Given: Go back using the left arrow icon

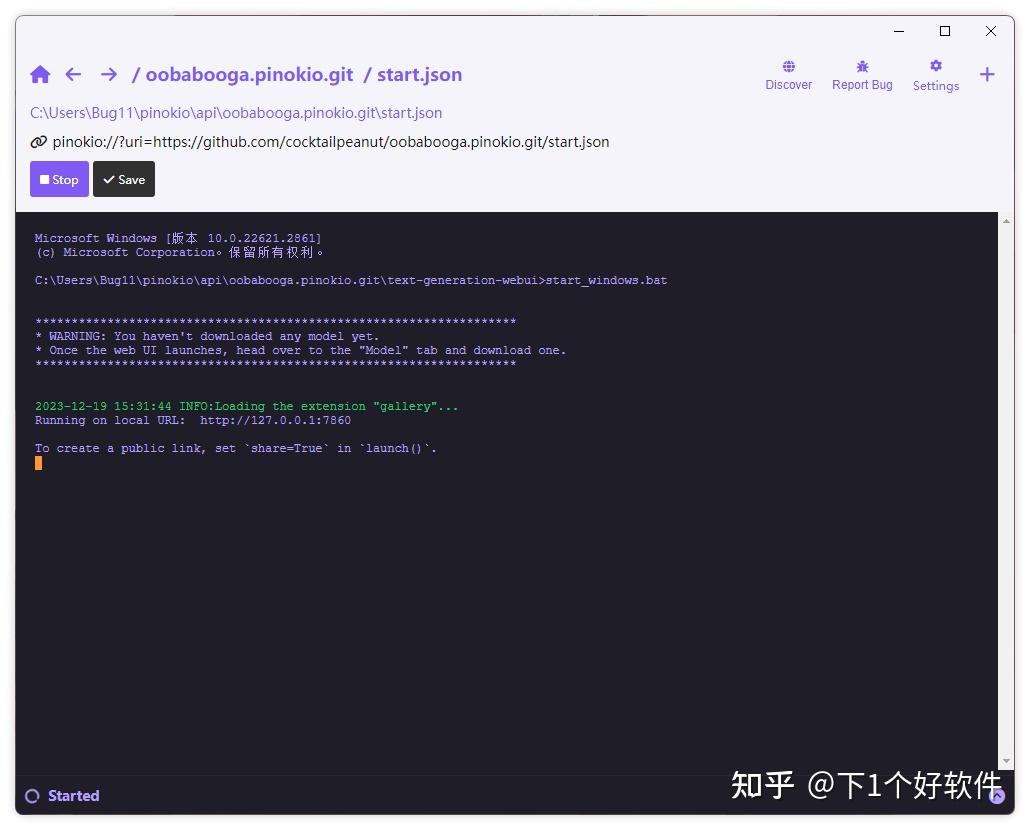Looking at the screenshot, I should point(73,74).
